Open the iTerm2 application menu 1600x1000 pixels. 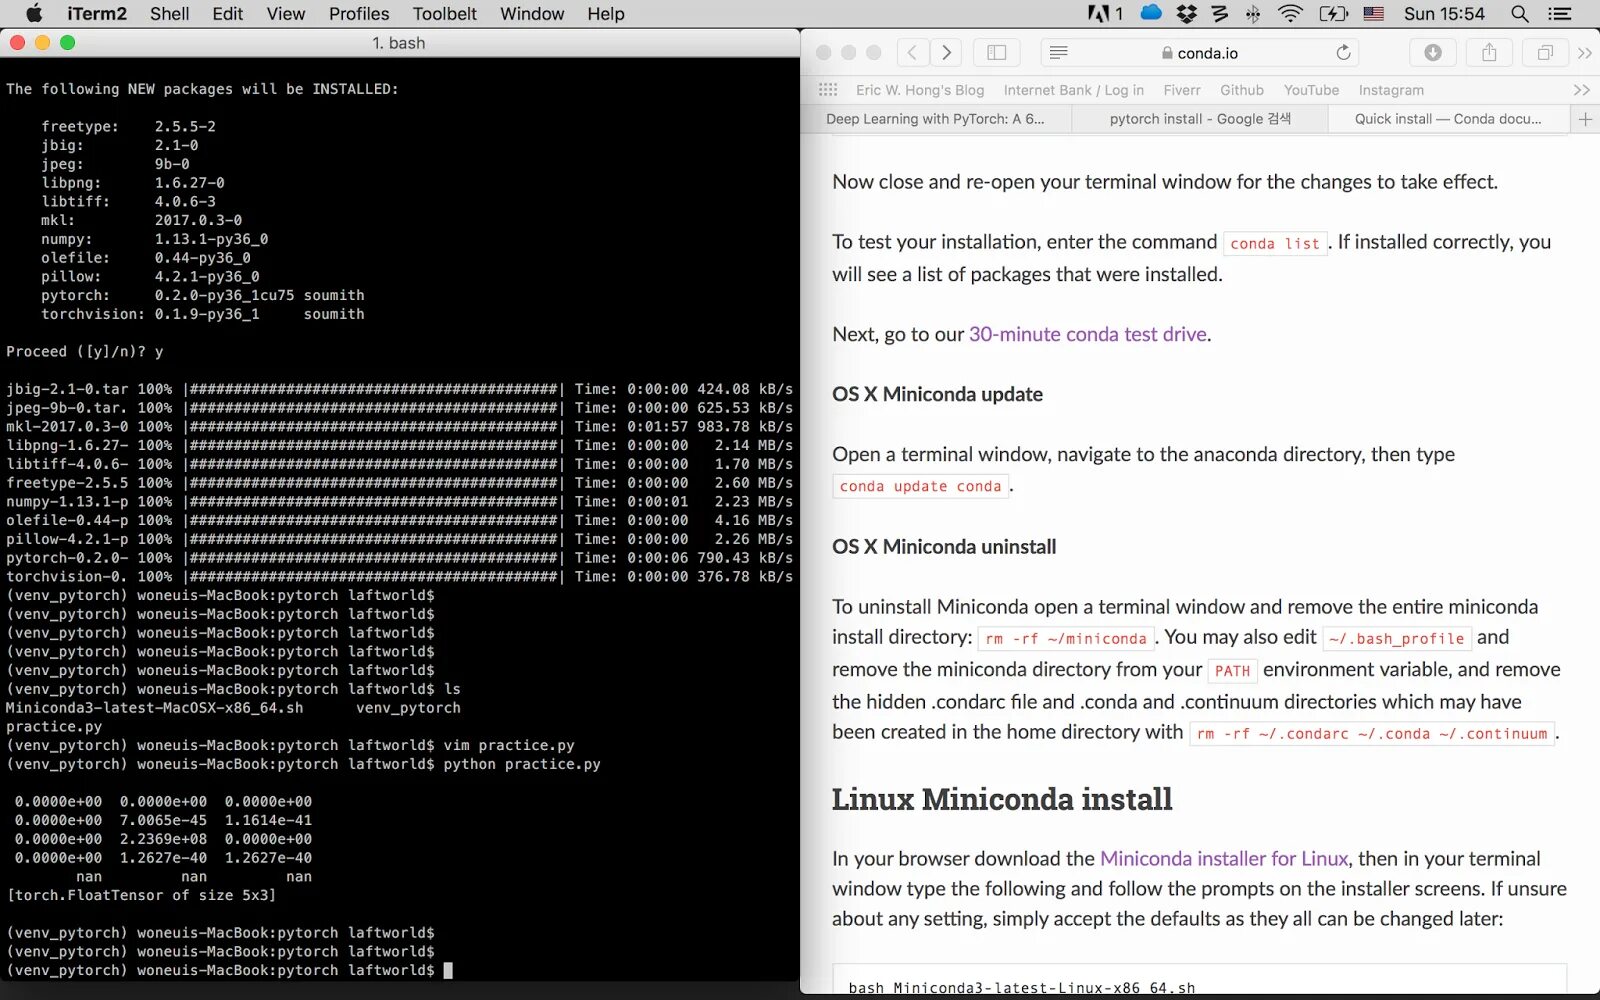pos(97,14)
